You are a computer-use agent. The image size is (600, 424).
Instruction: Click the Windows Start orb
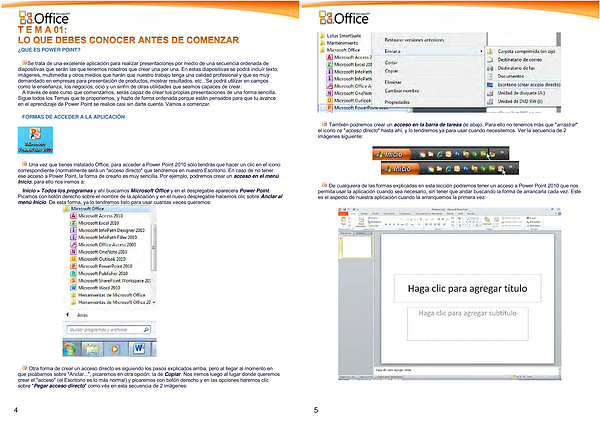tap(70, 349)
